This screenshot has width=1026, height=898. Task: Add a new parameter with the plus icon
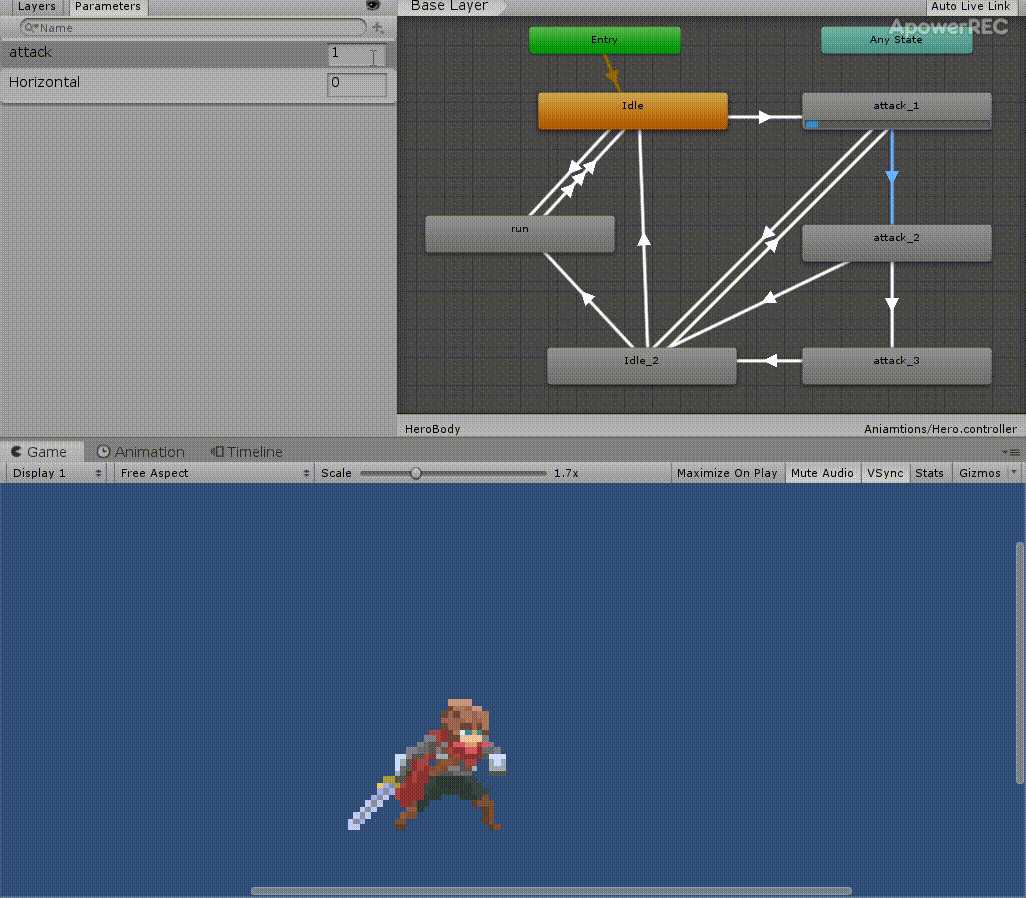[378, 27]
